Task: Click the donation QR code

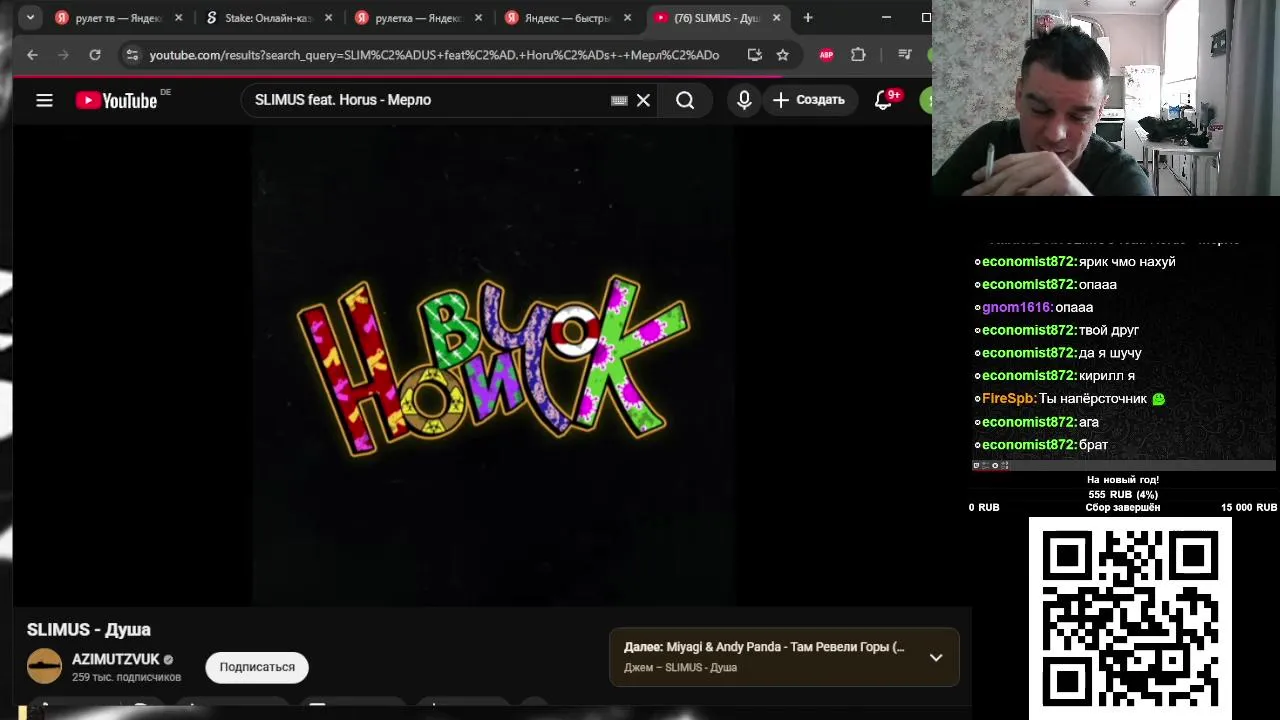Action: (1130, 618)
